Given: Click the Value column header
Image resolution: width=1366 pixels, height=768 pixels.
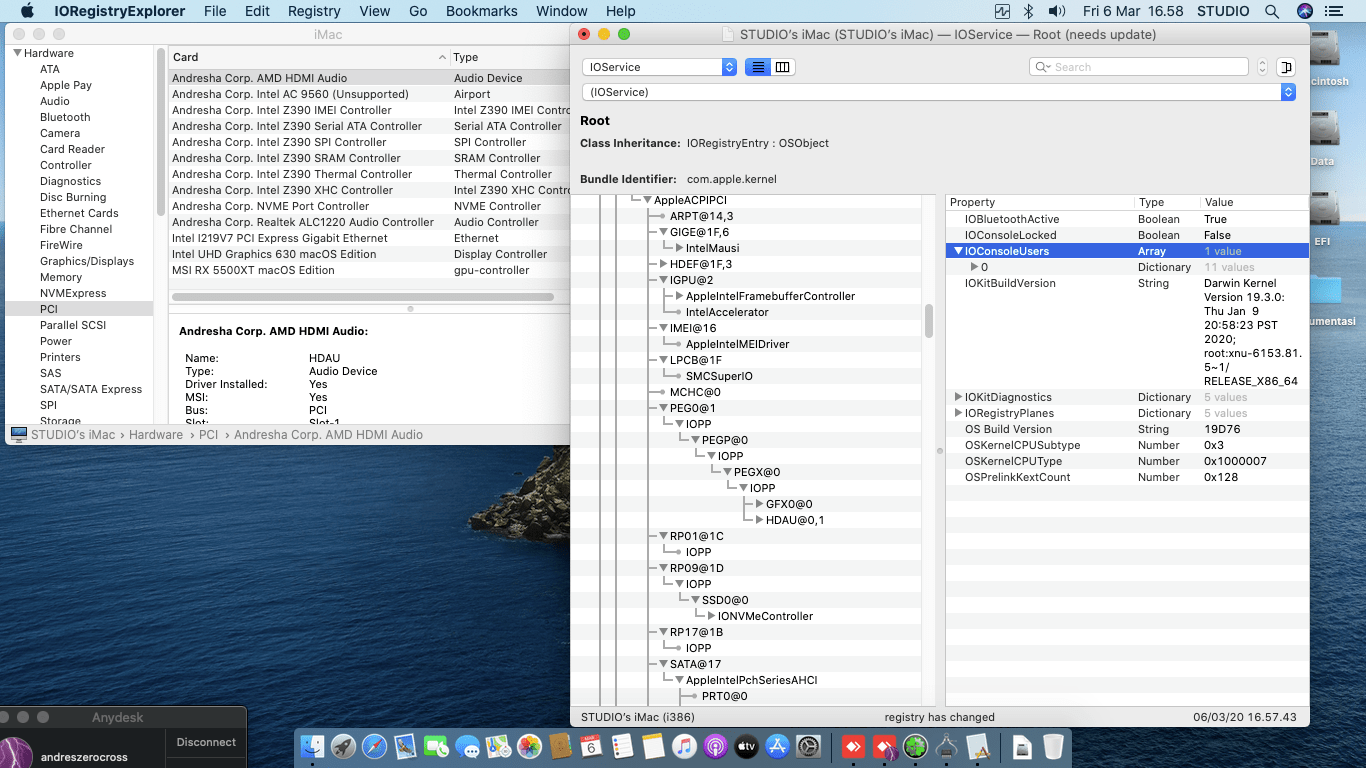Looking at the screenshot, I should [x=1254, y=202].
